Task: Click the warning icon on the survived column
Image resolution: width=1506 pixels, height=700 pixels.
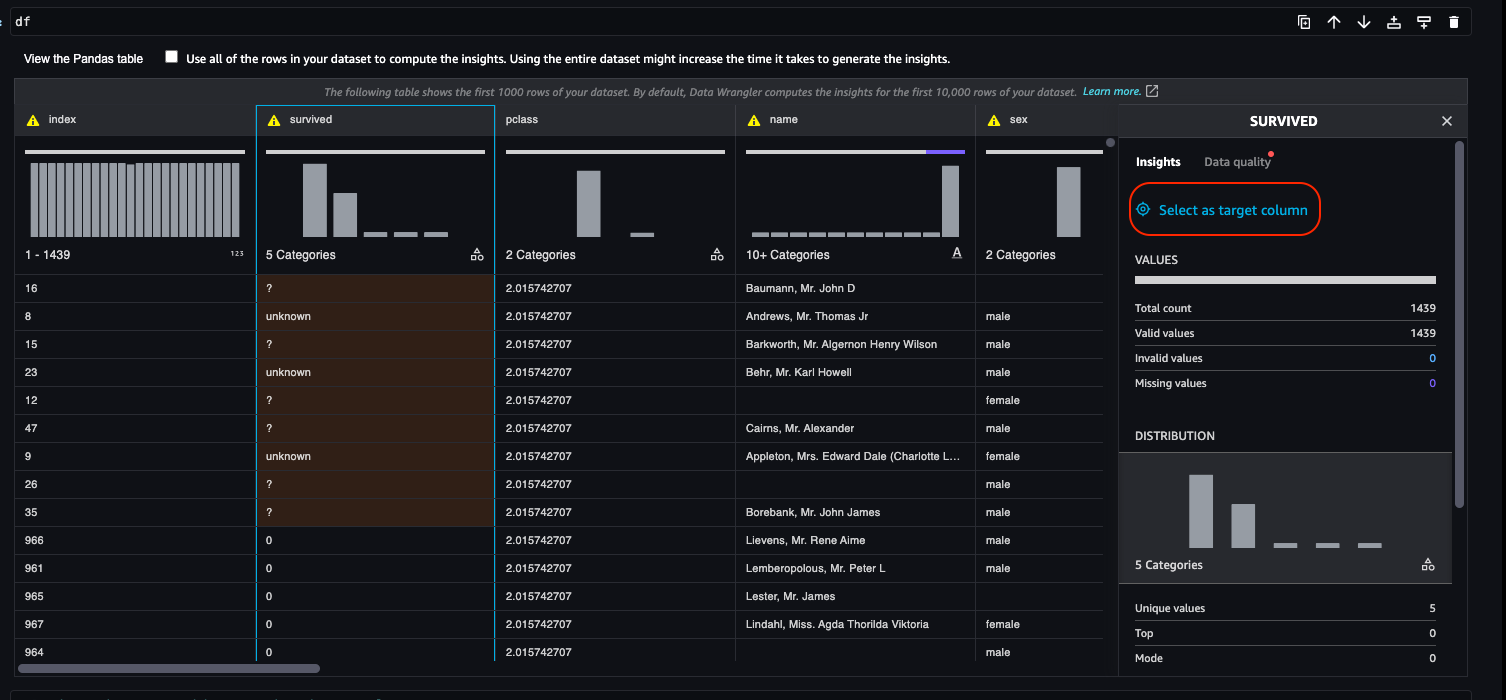Action: tap(273, 119)
